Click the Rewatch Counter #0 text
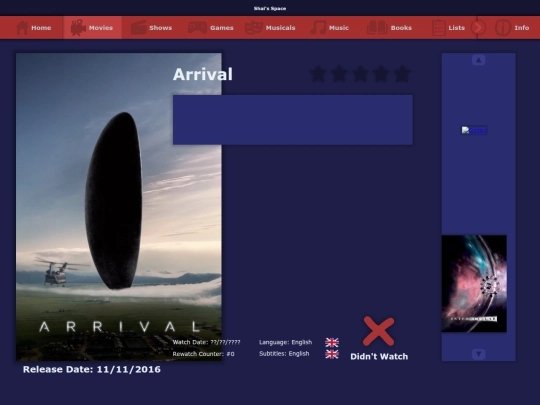This screenshot has height=405, width=540. [x=204, y=354]
